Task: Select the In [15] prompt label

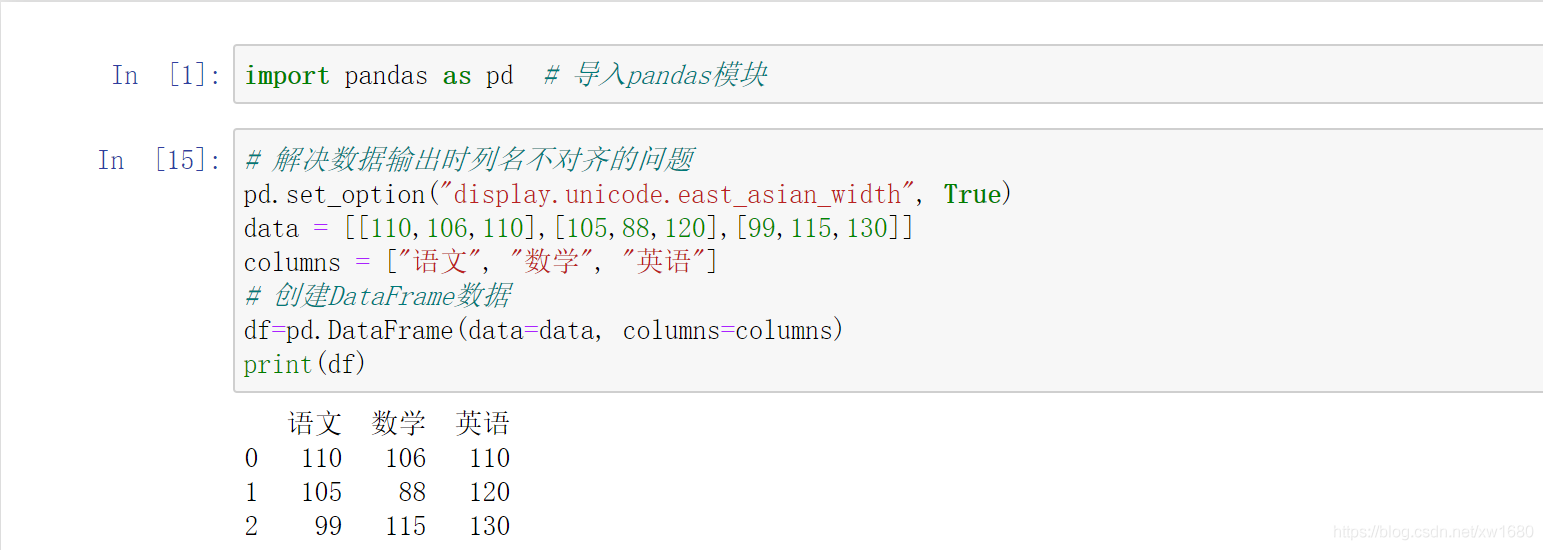Action: 159,160
